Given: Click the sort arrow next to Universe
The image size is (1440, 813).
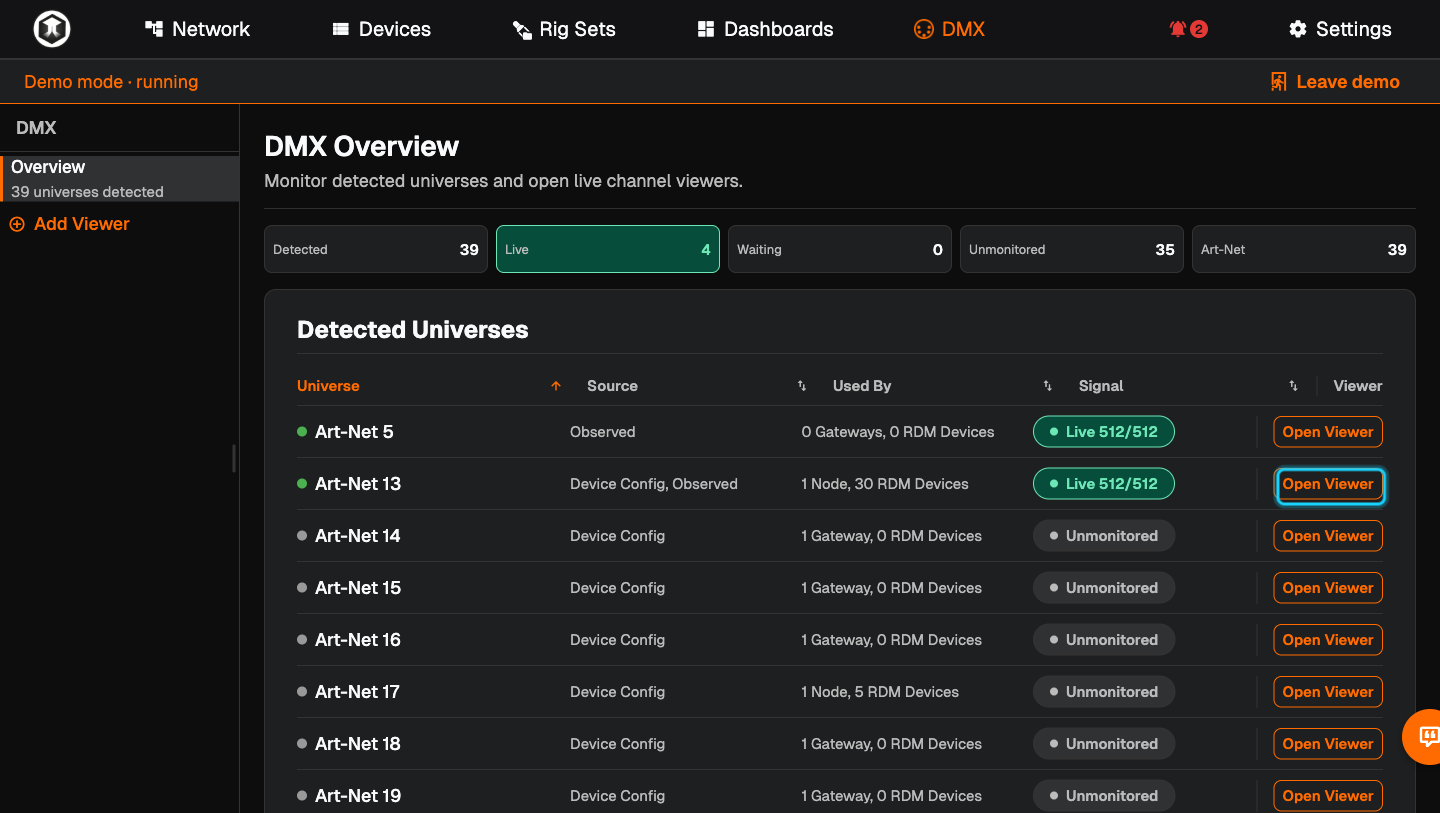Looking at the screenshot, I should click(x=556, y=386).
